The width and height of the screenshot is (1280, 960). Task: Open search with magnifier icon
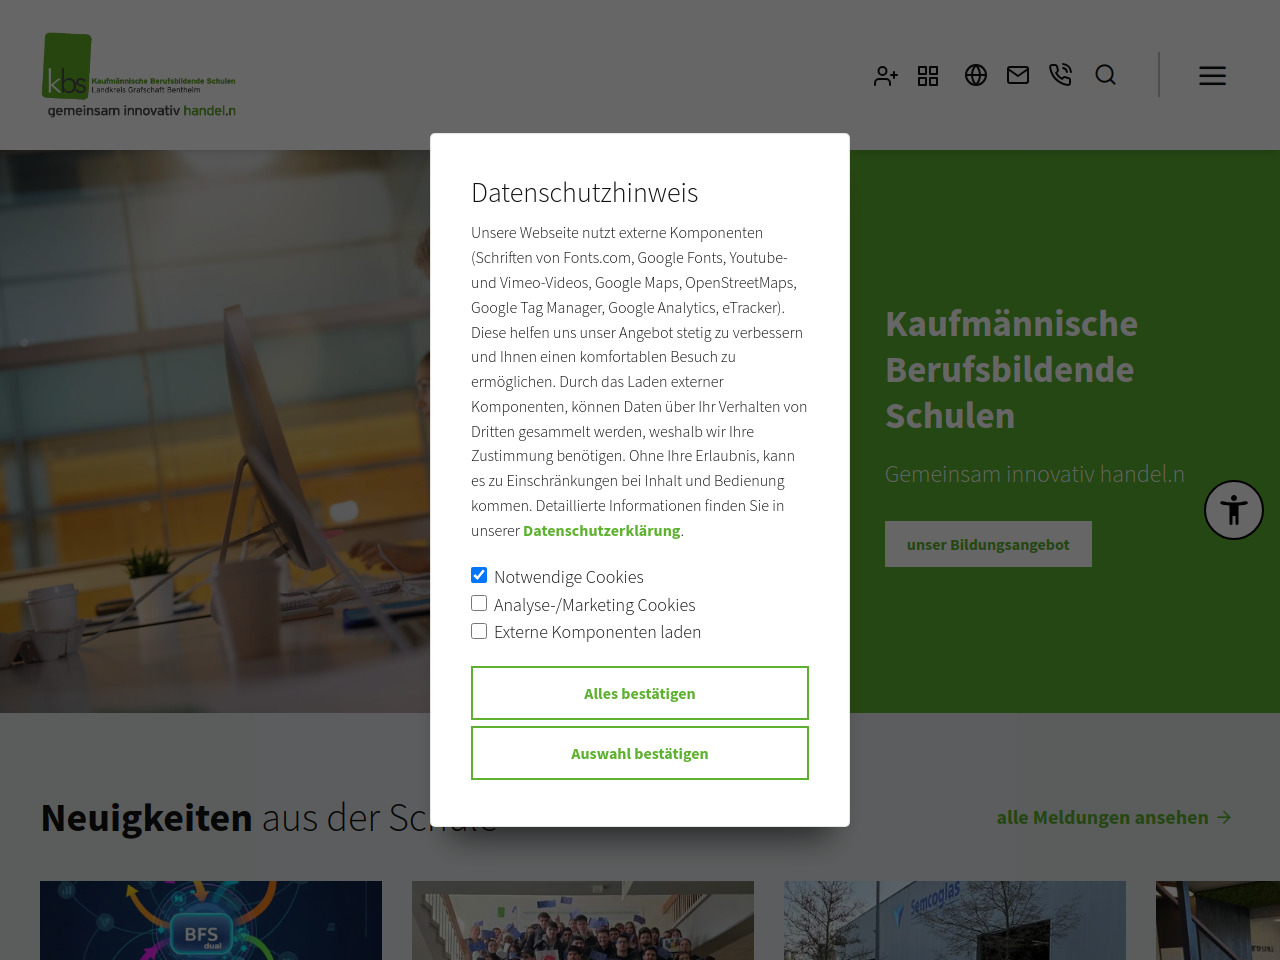[1105, 75]
